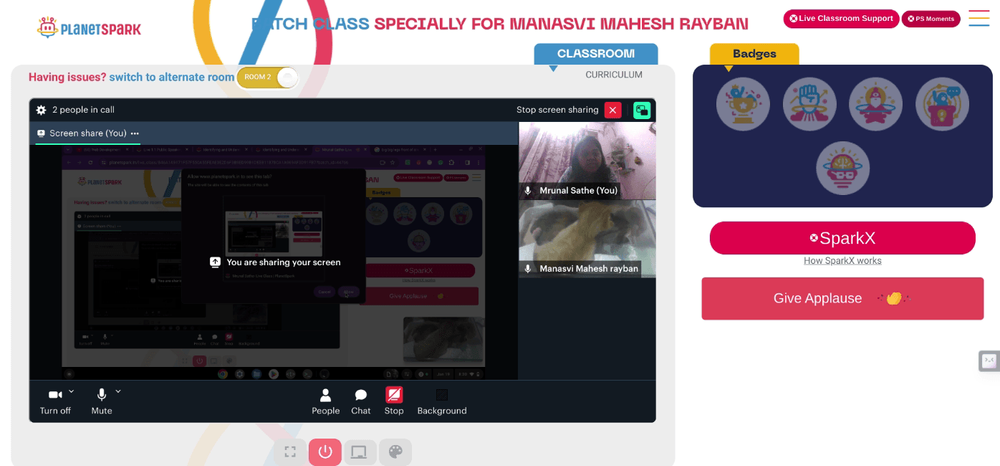The width and height of the screenshot is (1000, 466).
Task: Click microphone icon on Mrunal Sathe tile
Action: (528, 191)
